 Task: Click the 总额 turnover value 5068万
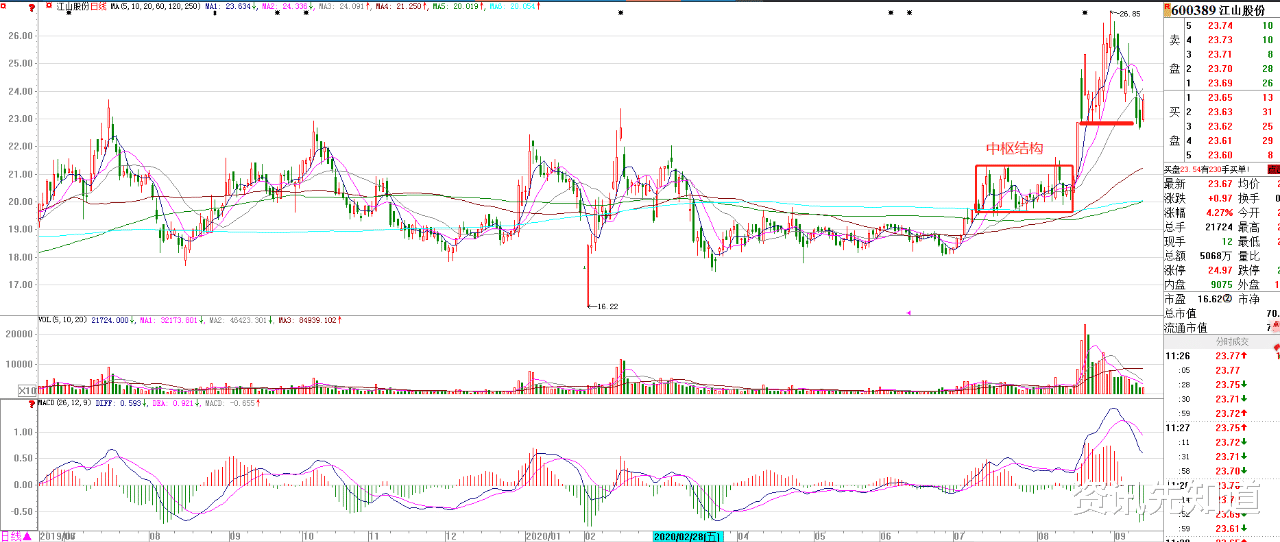1215,256
